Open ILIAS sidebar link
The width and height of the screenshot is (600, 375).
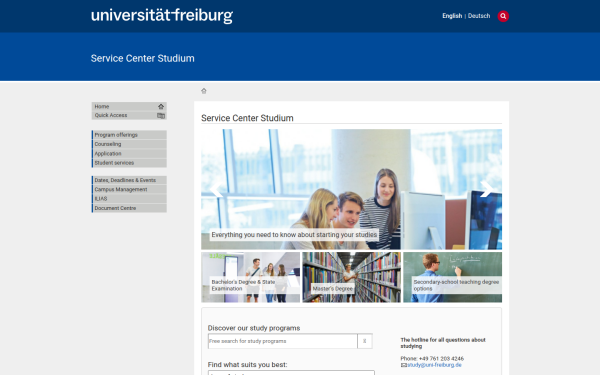pos(129,199)
